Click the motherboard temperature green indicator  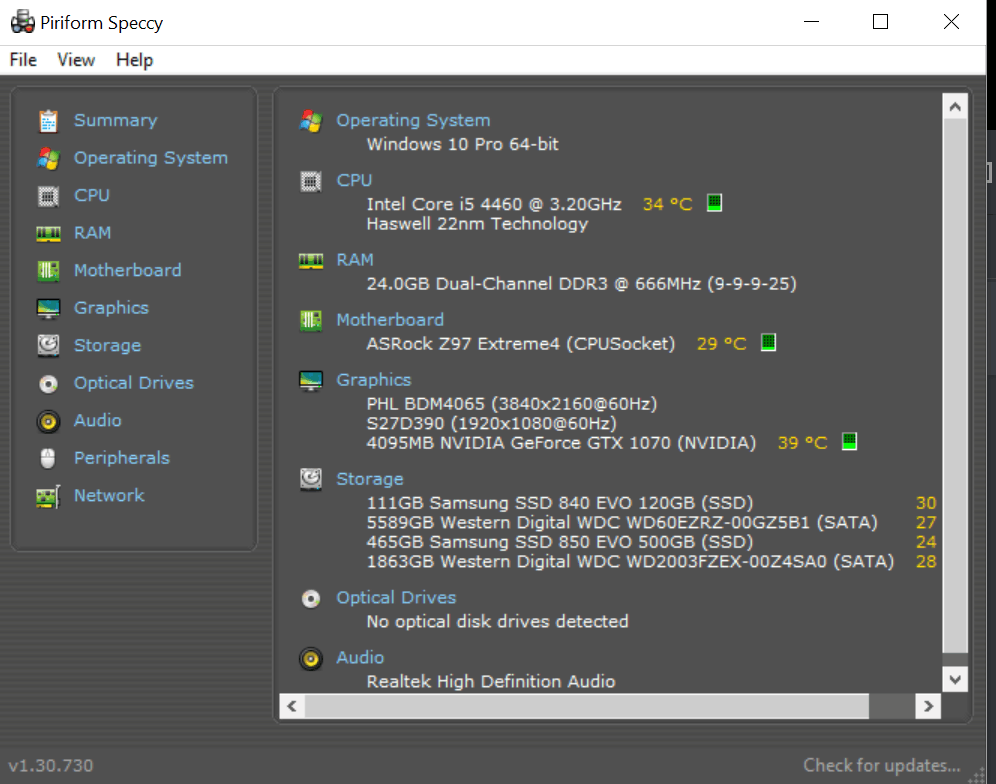point(769,342)
